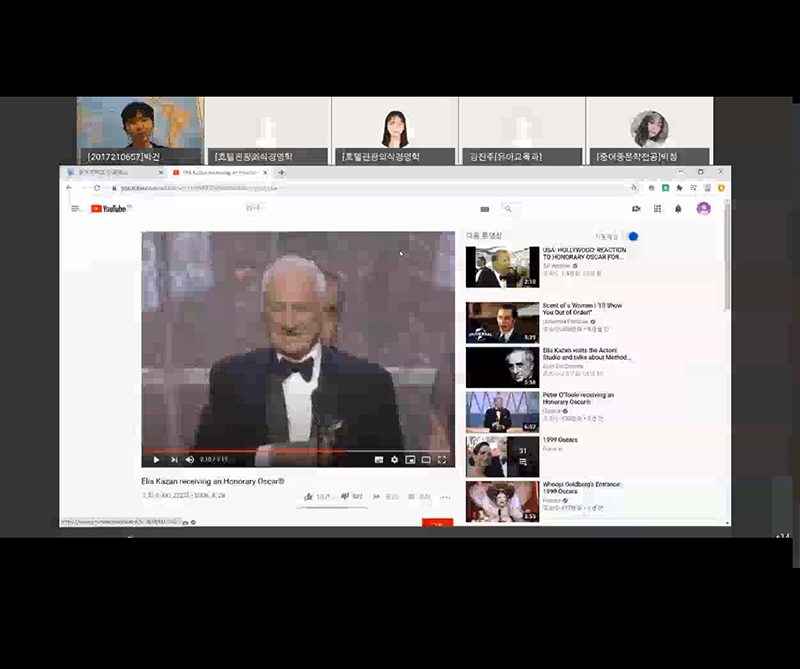Open 'Elia Kazan visits the Actors Studio' video
The width and height of the screenshot is (800, 669).
[x=586, y=354]
